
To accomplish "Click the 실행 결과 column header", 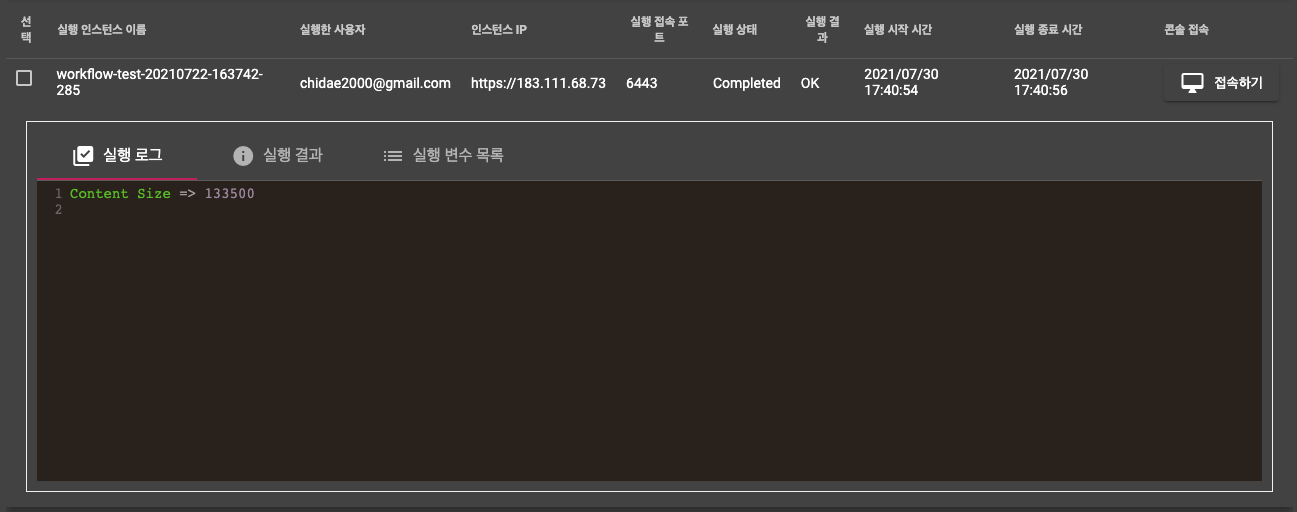I will point(822,29).
